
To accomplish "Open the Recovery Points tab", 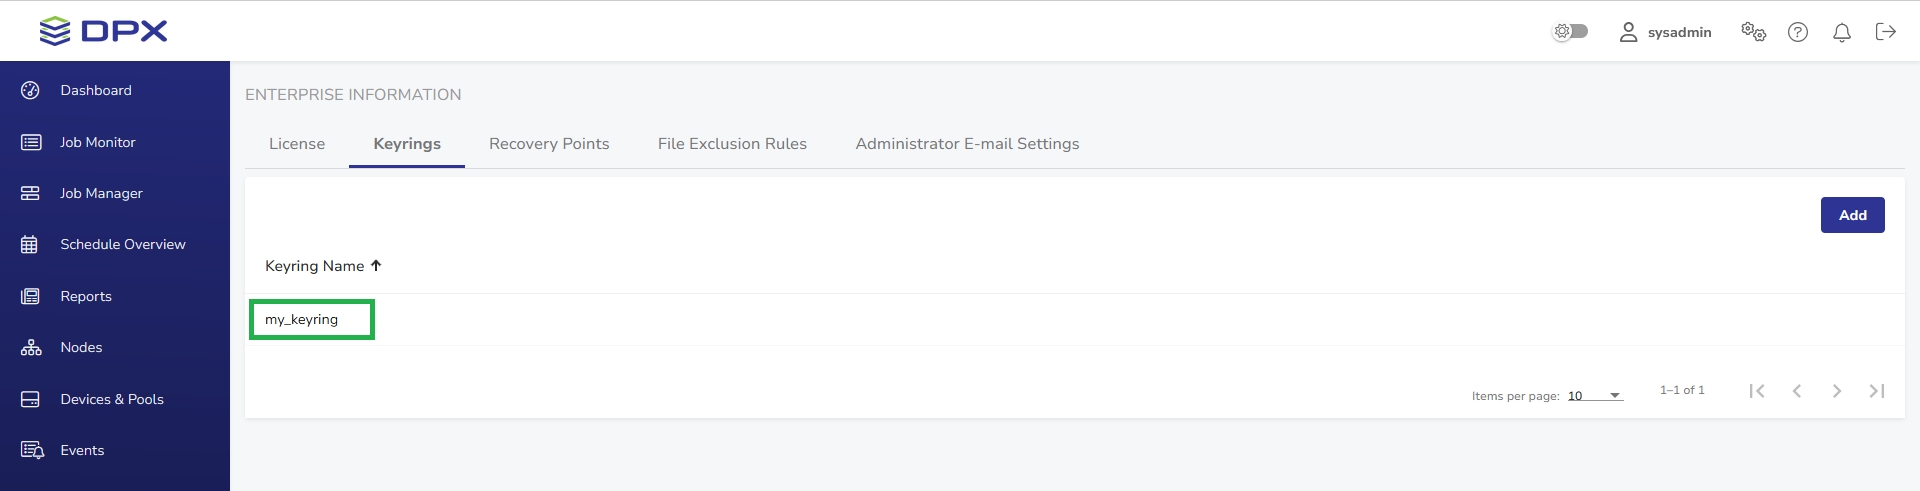I will (x=549, y=144).
